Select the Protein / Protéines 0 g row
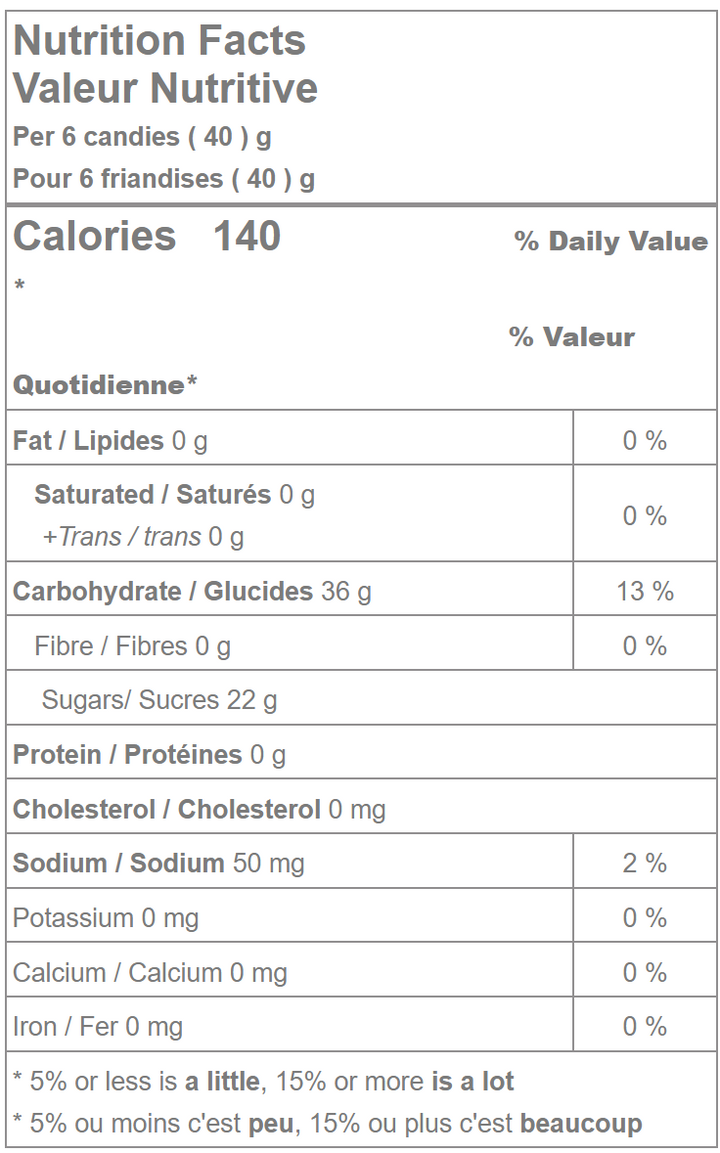The image size is (720, 1153). coord(149,755)
